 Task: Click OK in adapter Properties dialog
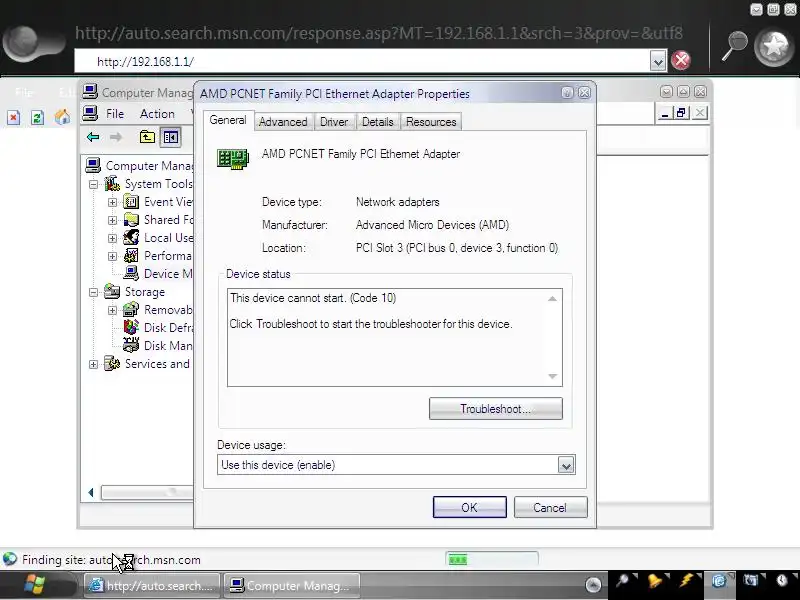tap(469, 507)
